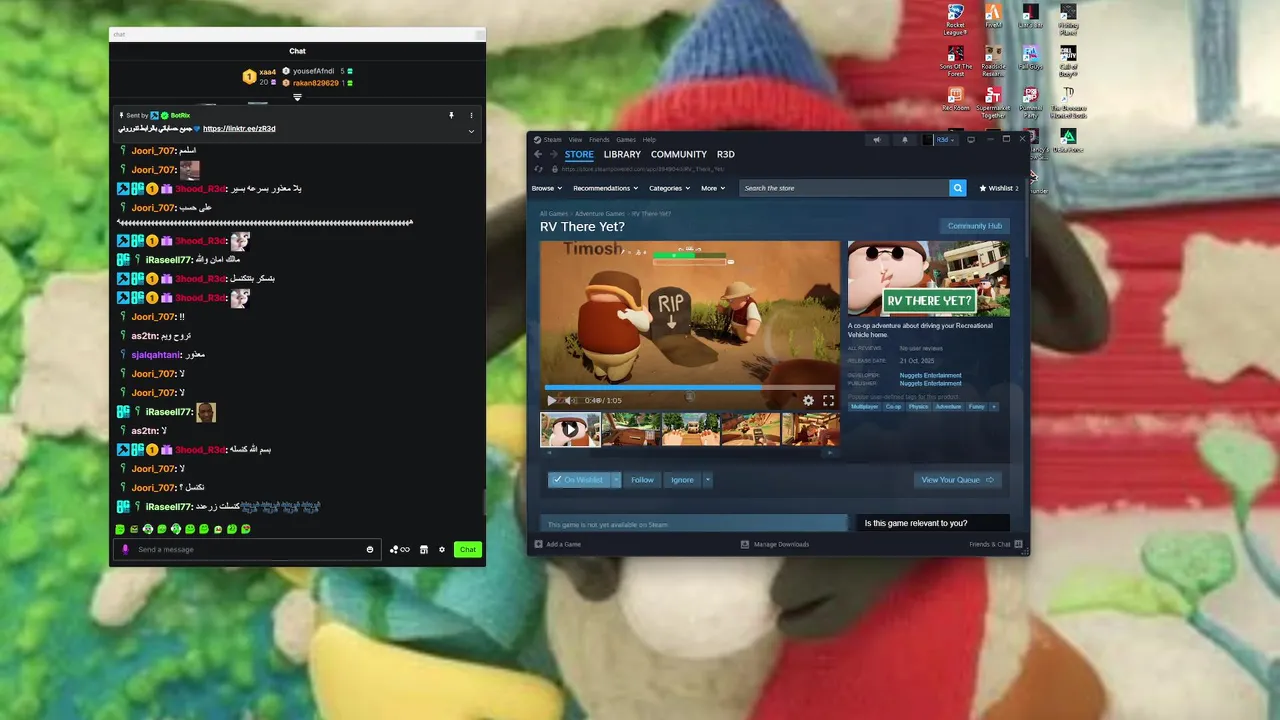Click the first emote in quick emote row
This screenshot has width=1280, height=720.
coord(120,529)
